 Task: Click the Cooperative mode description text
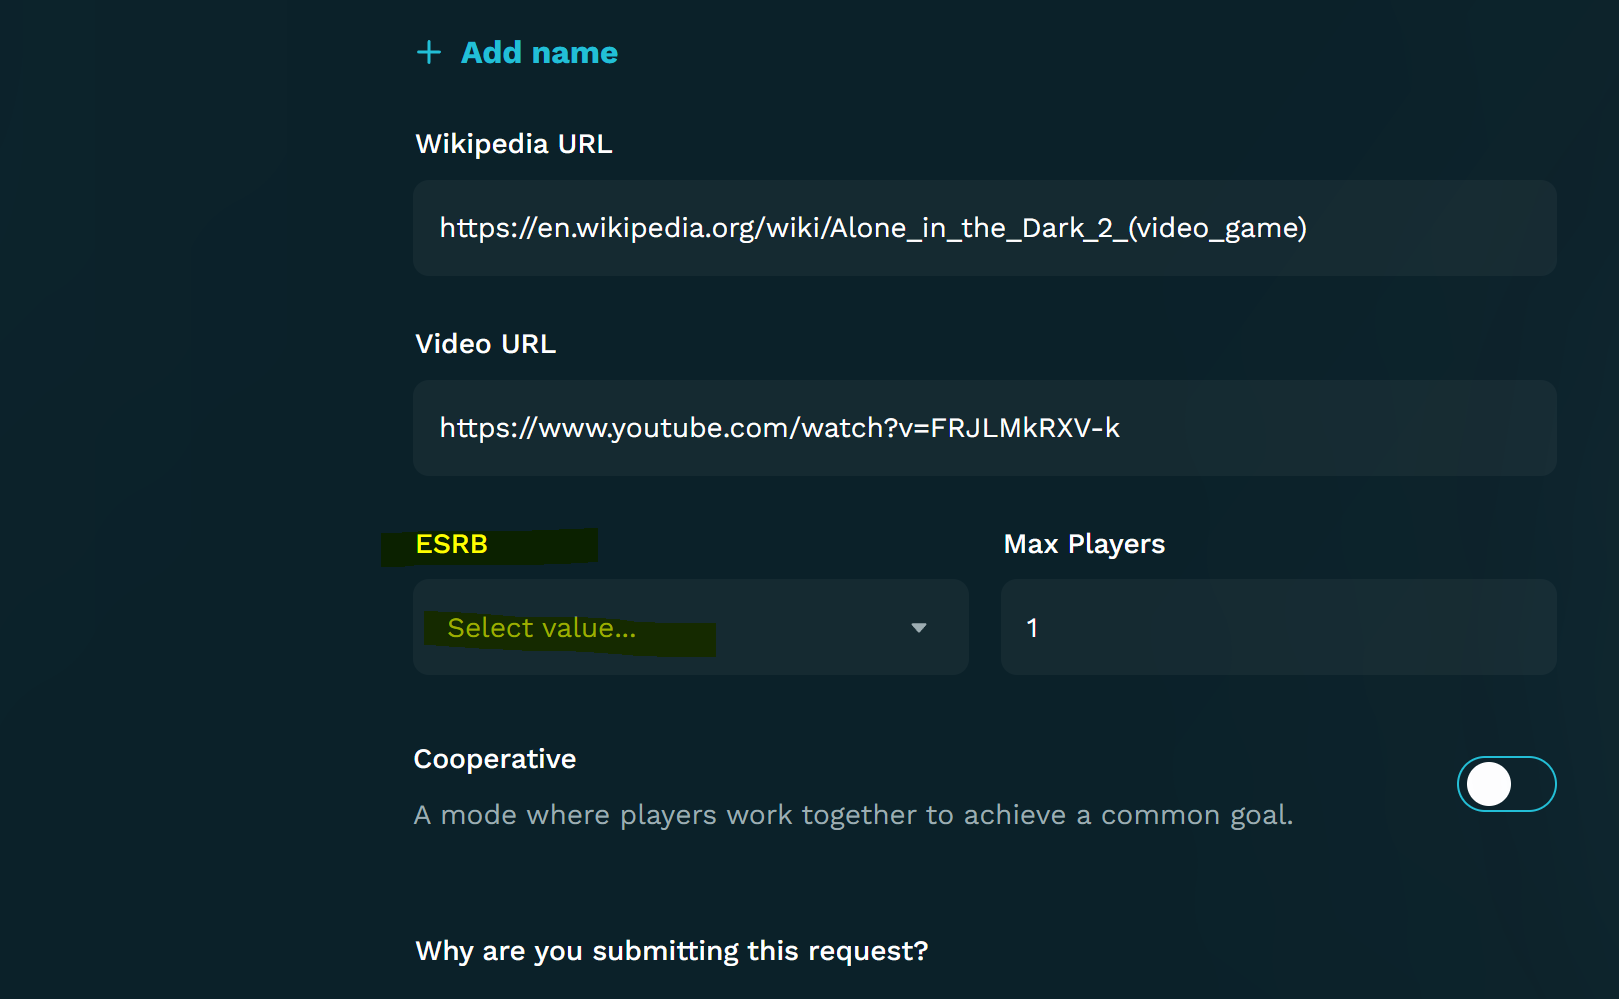click(x=853, y=815)
